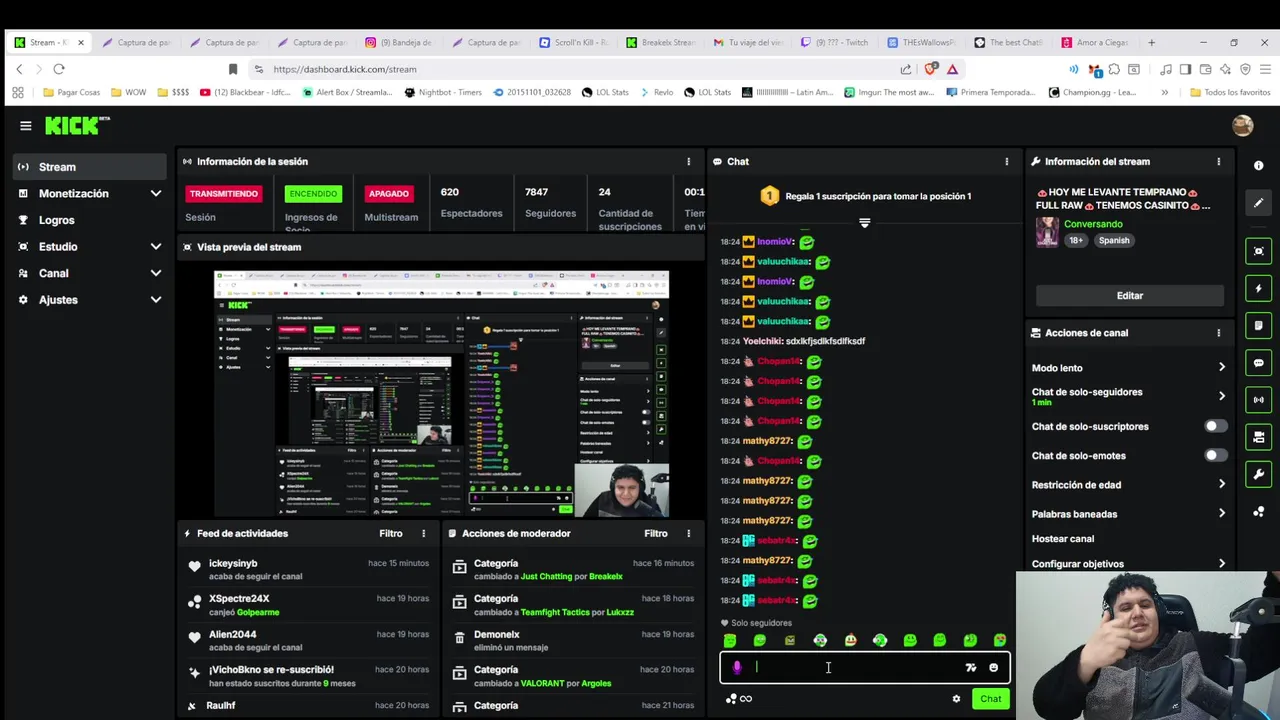
Task: Toggle the channel actions icon in the right sidebar
Action: pos(1259,437)
